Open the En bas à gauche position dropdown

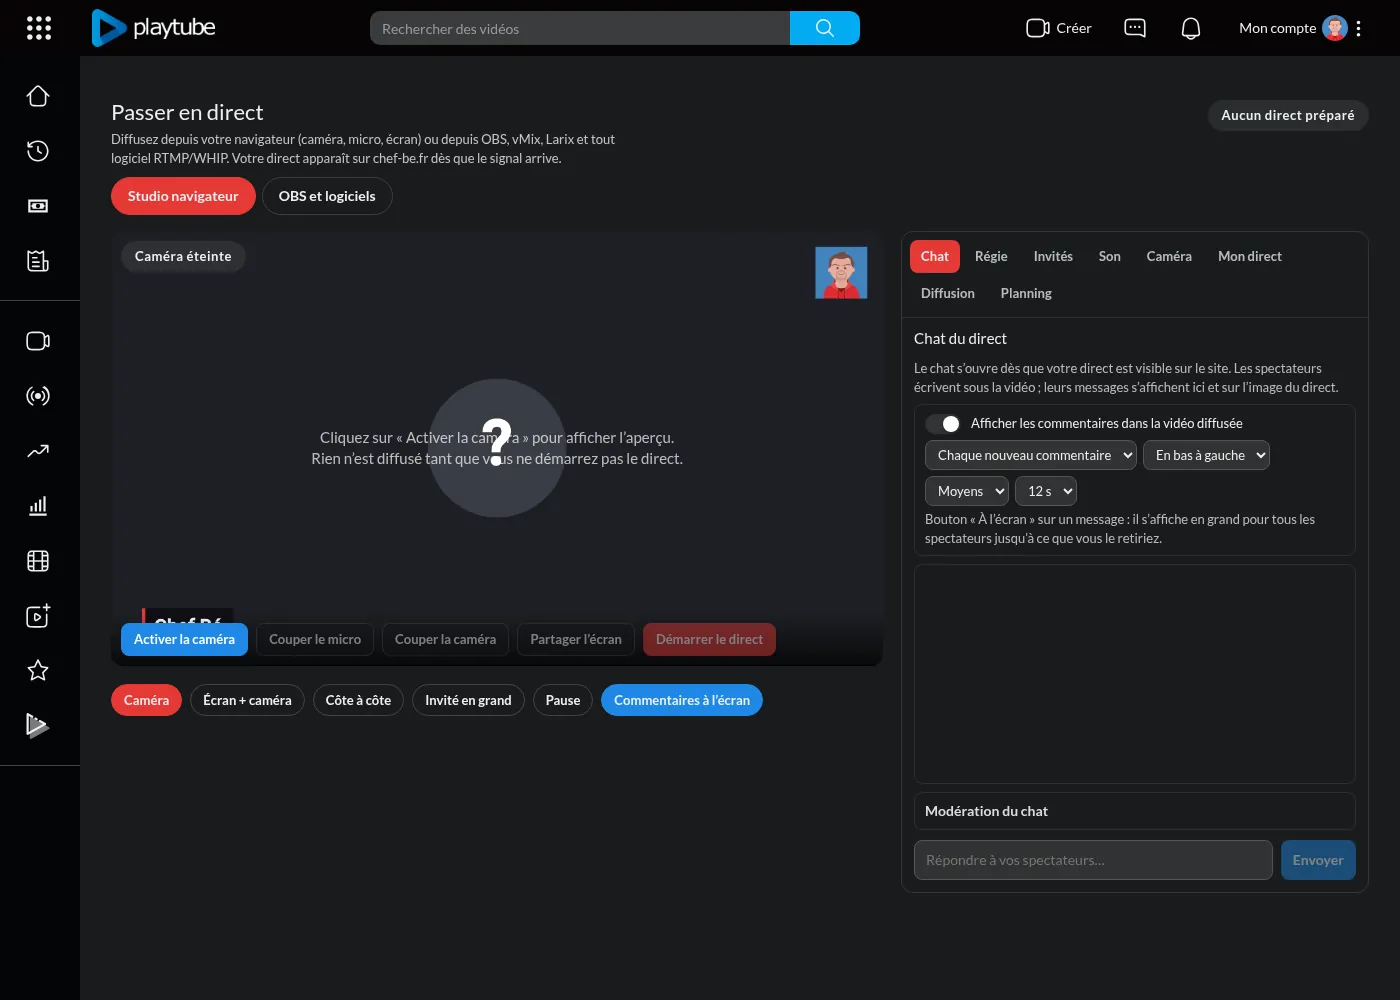click(1206, 455)
